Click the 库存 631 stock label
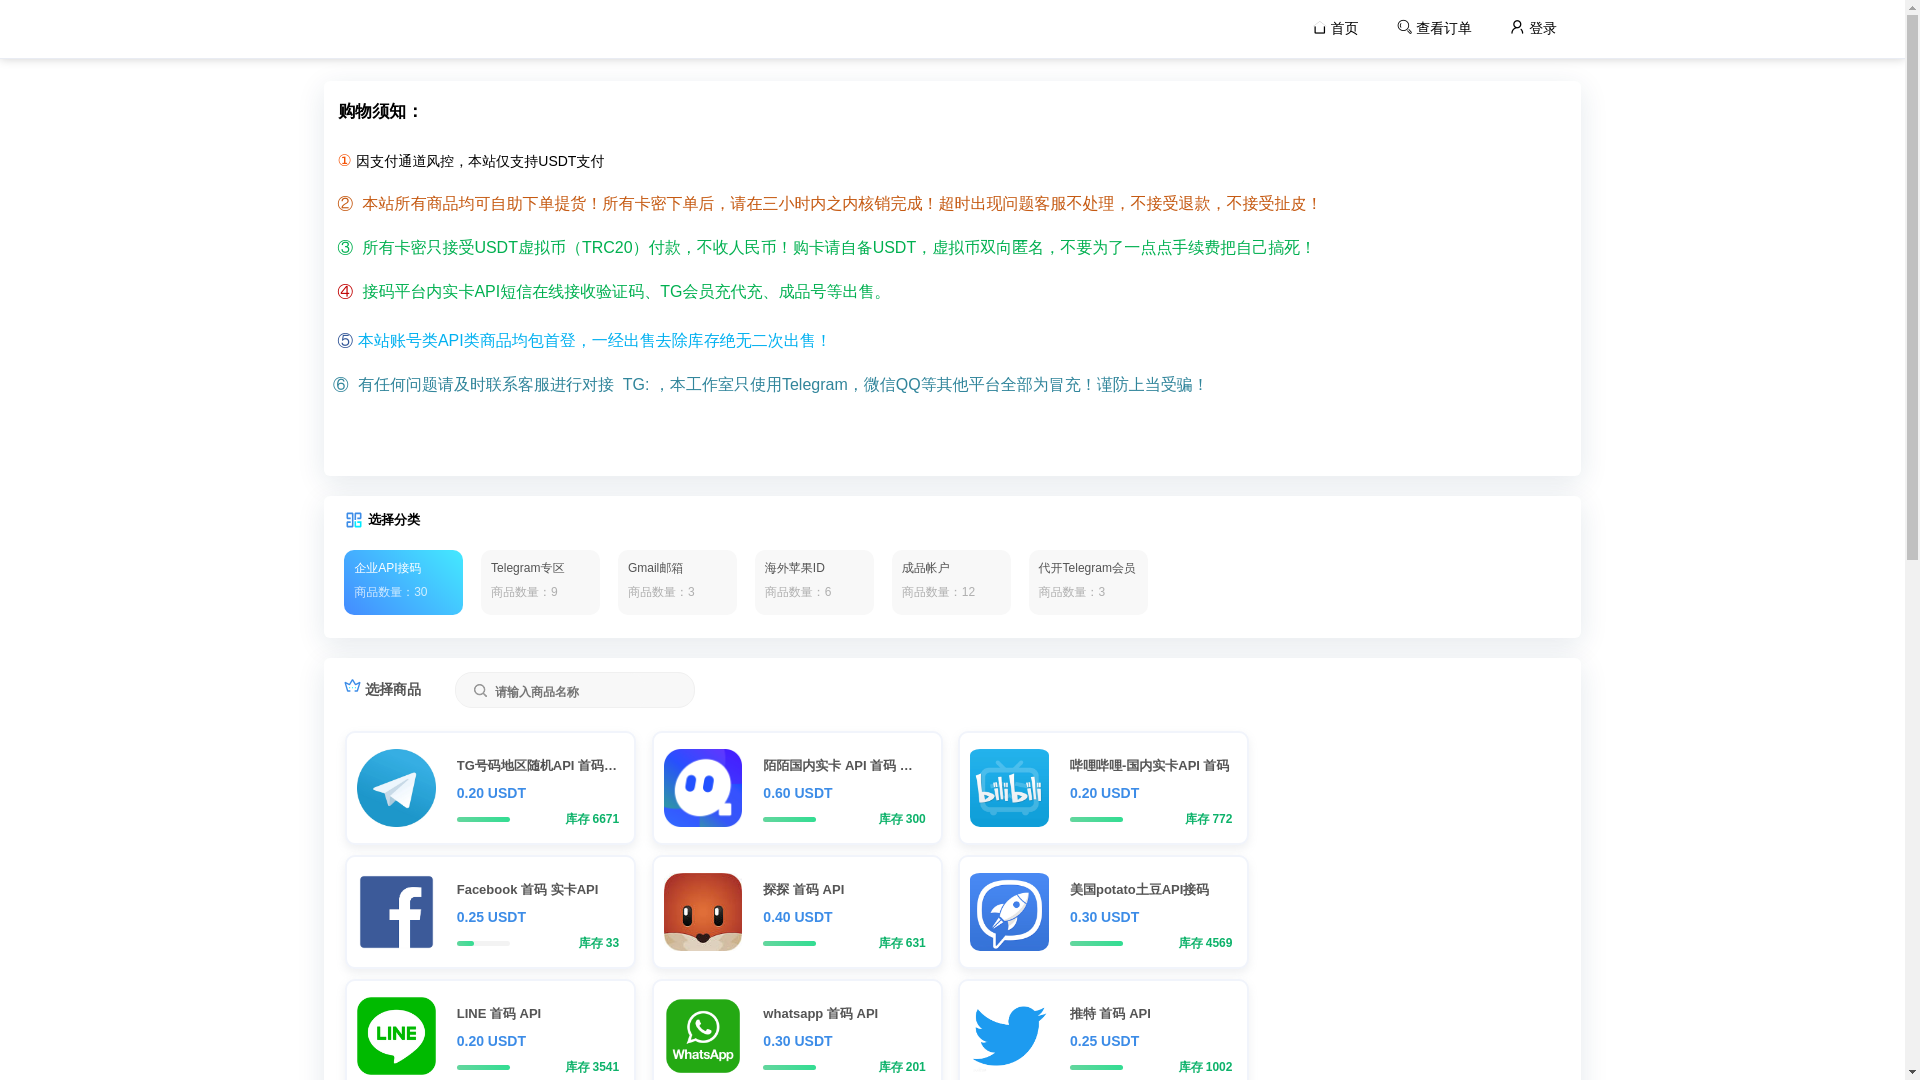Viewport: 1920px width, 1080px height. (x=902, y=943)
